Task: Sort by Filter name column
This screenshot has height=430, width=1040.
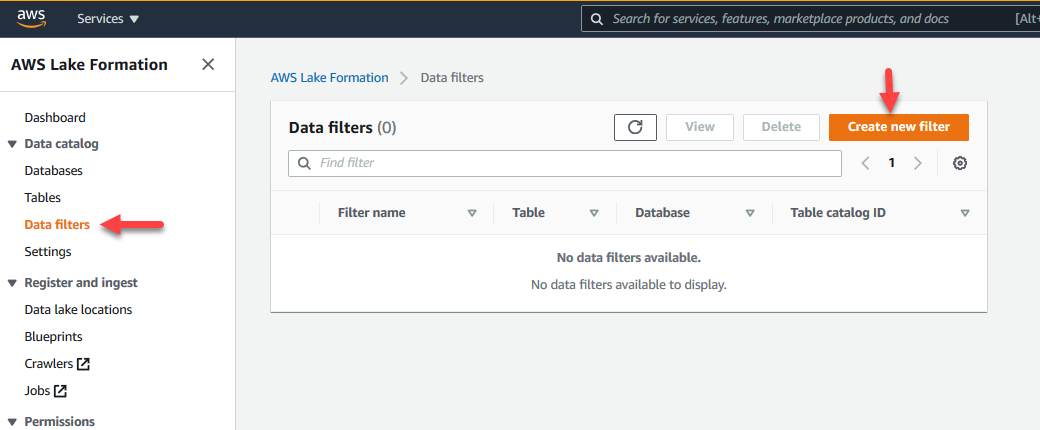Action: pos(472,213)
